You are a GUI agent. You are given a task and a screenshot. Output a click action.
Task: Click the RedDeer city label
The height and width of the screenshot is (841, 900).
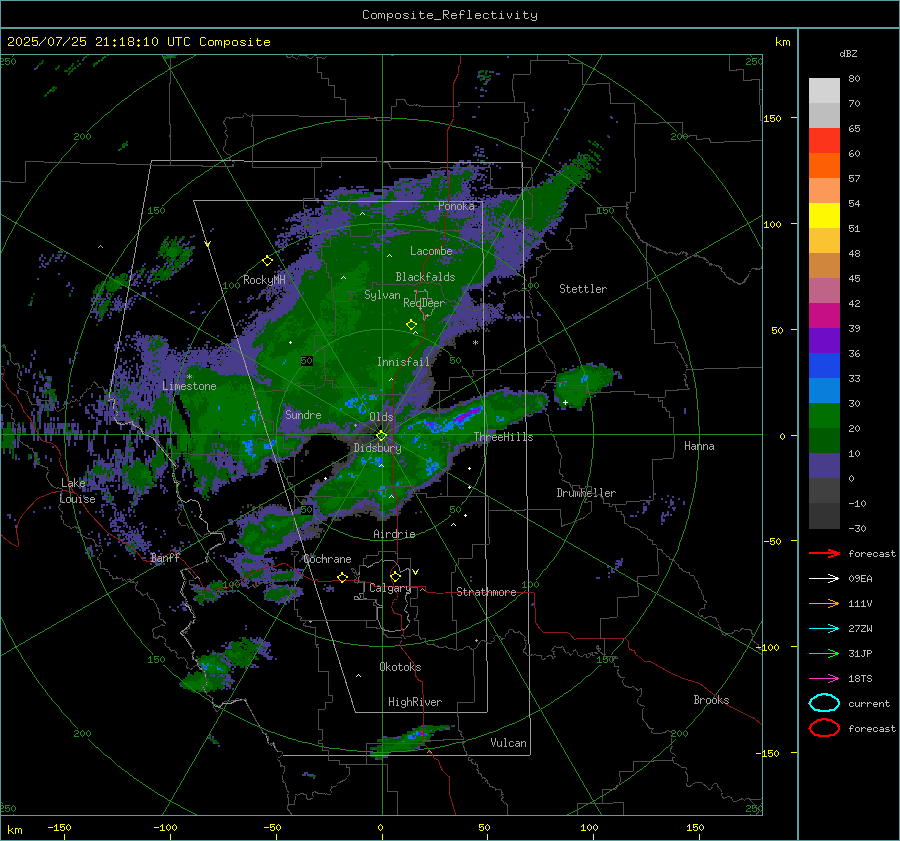tap(424, 303)
